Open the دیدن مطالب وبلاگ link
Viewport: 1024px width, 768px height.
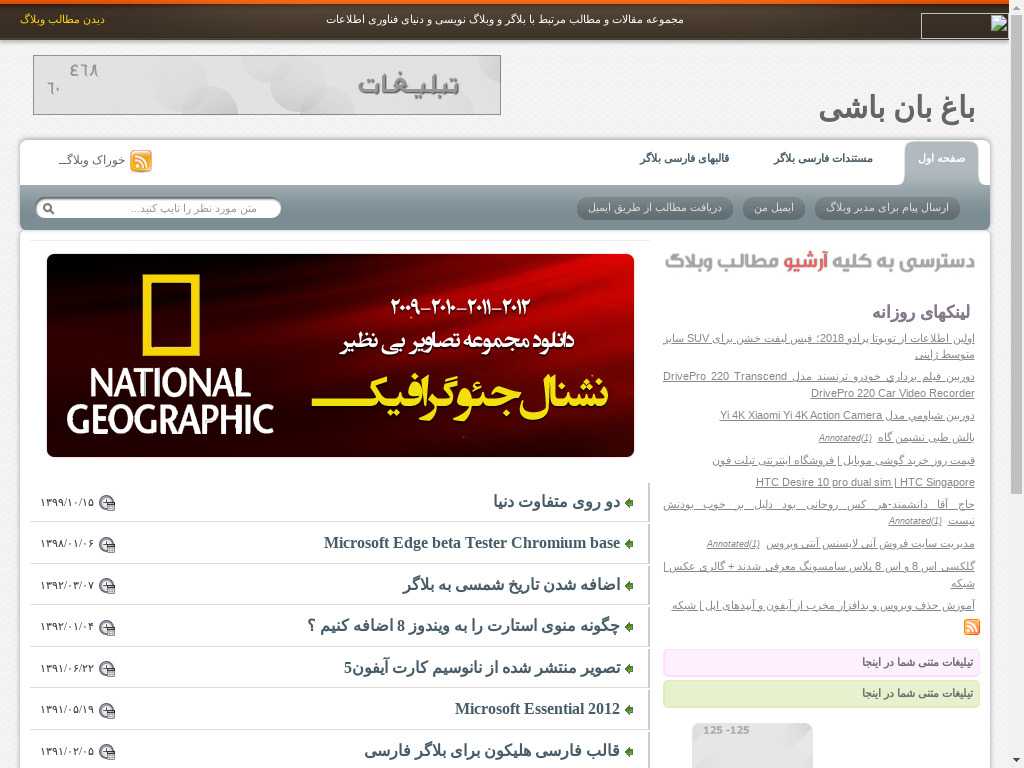coord(62,20)
